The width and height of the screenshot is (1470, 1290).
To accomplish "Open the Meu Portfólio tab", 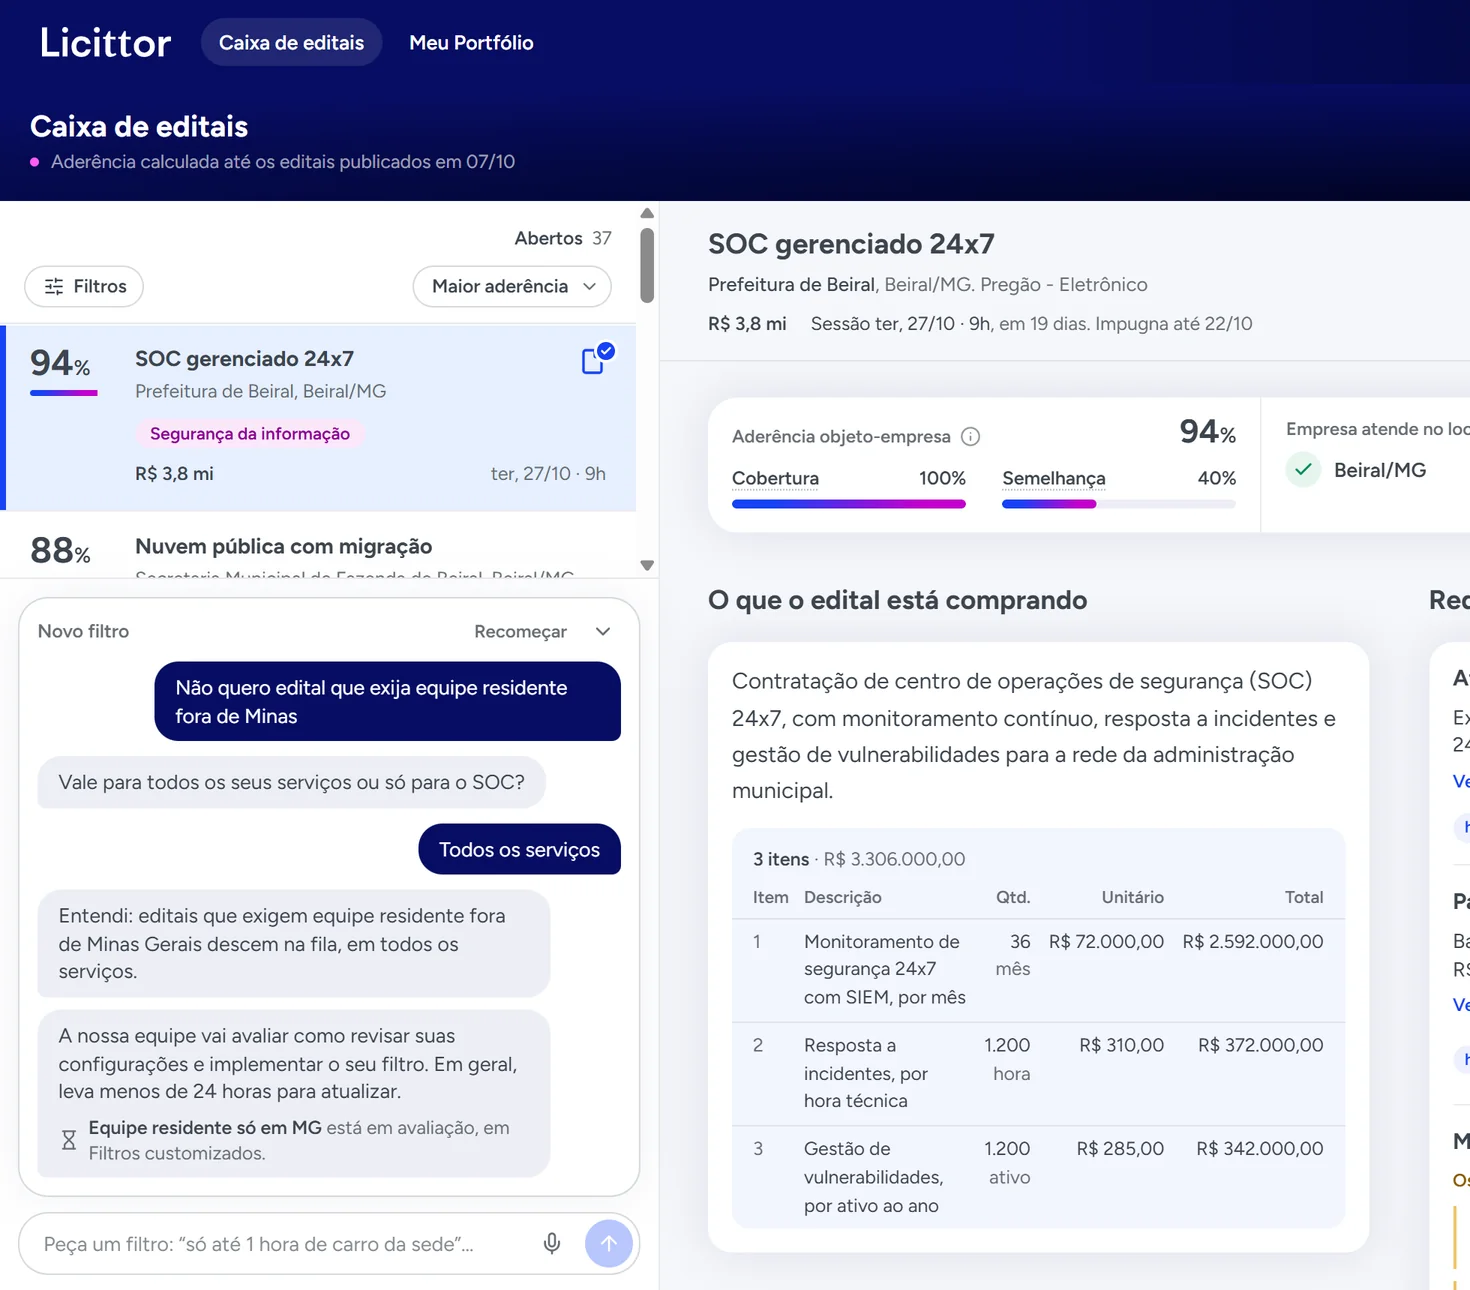I will point(471,43).
